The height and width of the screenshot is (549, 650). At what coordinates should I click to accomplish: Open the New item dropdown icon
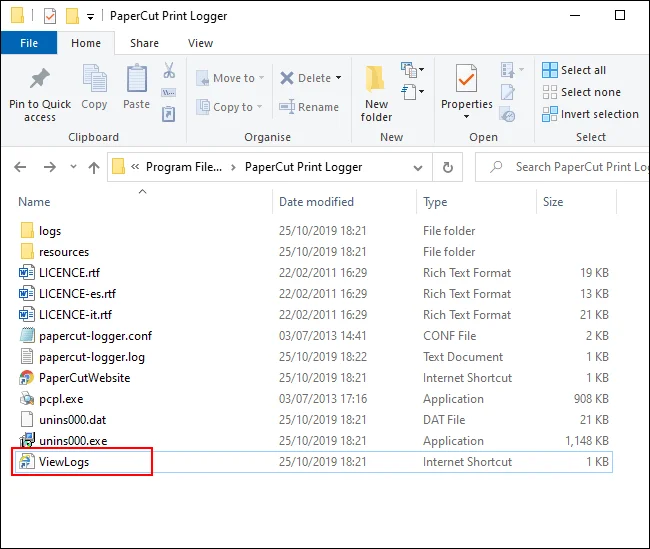pyautogui.click(x=412, y=70)
